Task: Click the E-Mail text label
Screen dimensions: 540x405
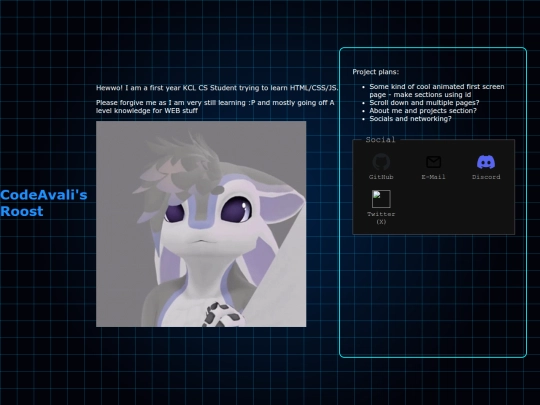Action: [x=434, y=177]
